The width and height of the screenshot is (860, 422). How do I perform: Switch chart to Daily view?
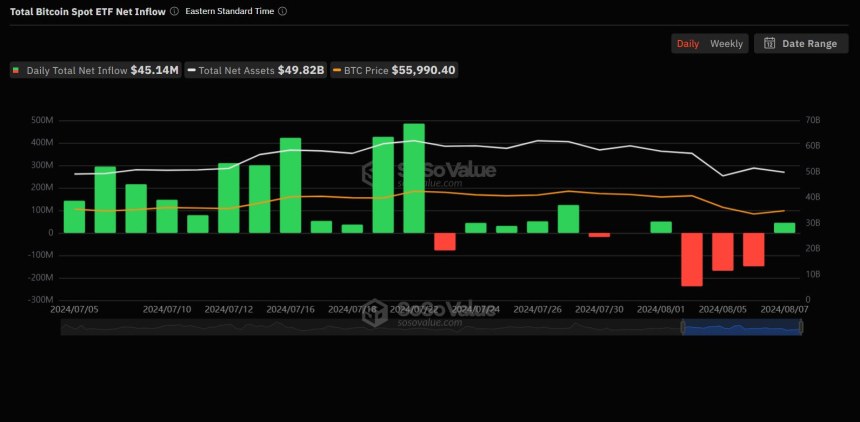pos(688,44)
